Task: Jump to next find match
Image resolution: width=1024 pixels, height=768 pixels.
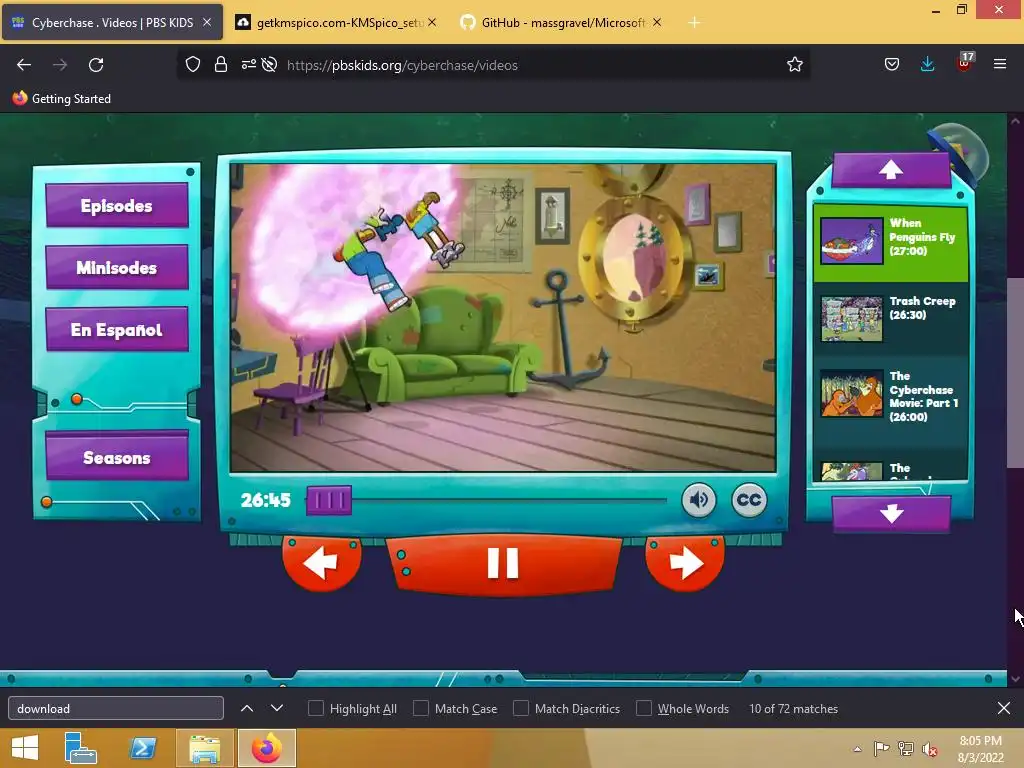Action: pos(277,709)
